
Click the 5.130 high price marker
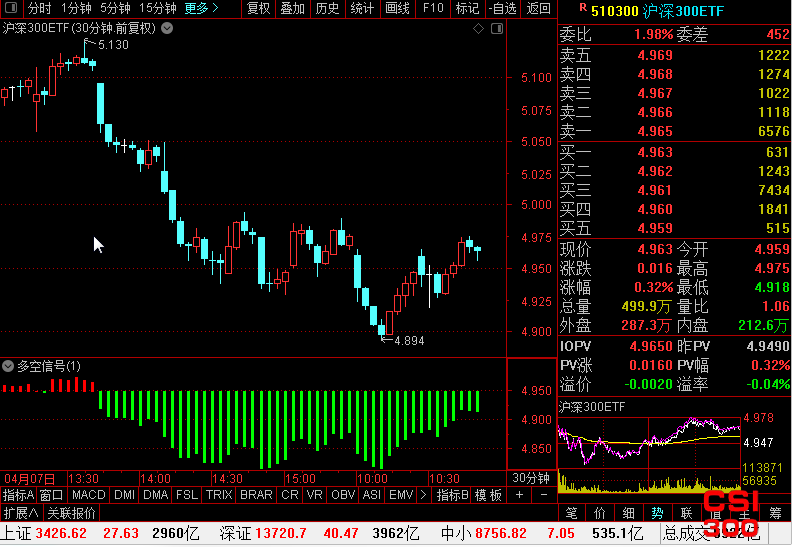[x=113, y=45]
